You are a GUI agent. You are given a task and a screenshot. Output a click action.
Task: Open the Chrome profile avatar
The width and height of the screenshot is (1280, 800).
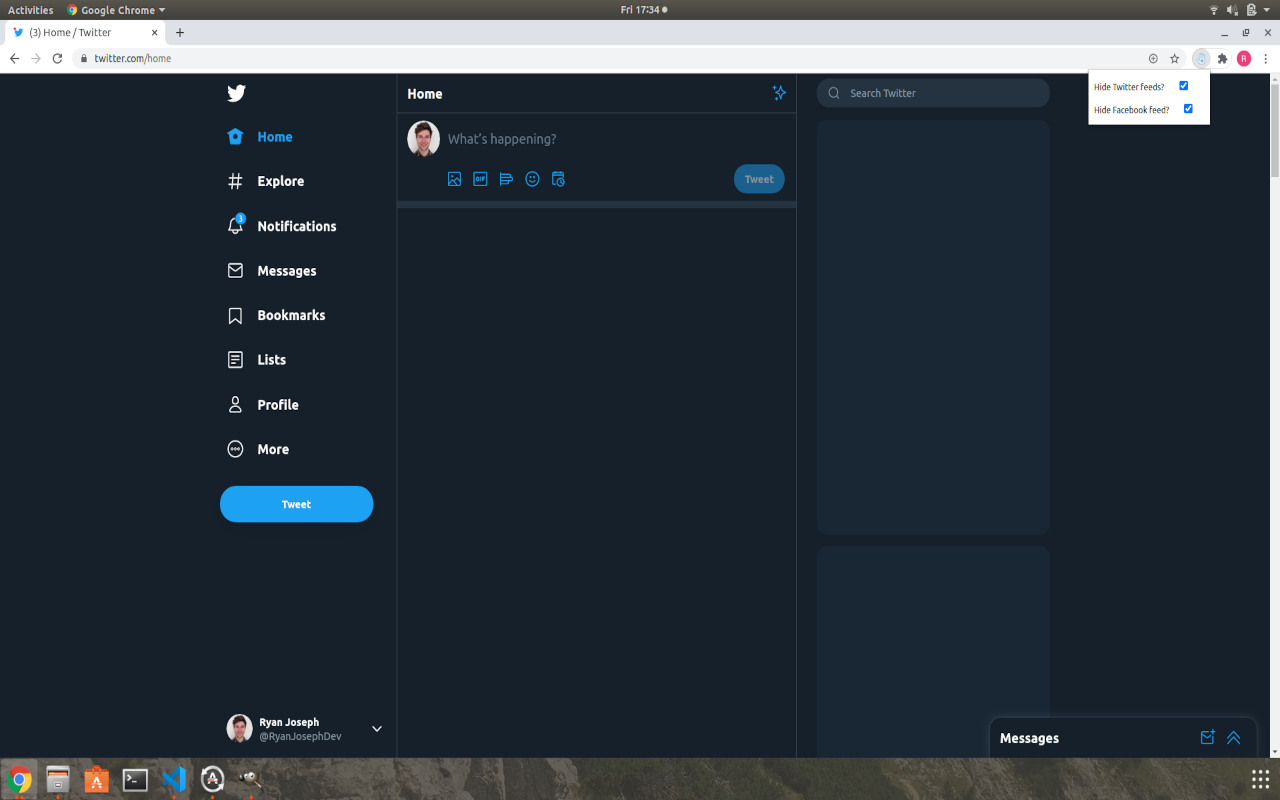(1244, 59)
